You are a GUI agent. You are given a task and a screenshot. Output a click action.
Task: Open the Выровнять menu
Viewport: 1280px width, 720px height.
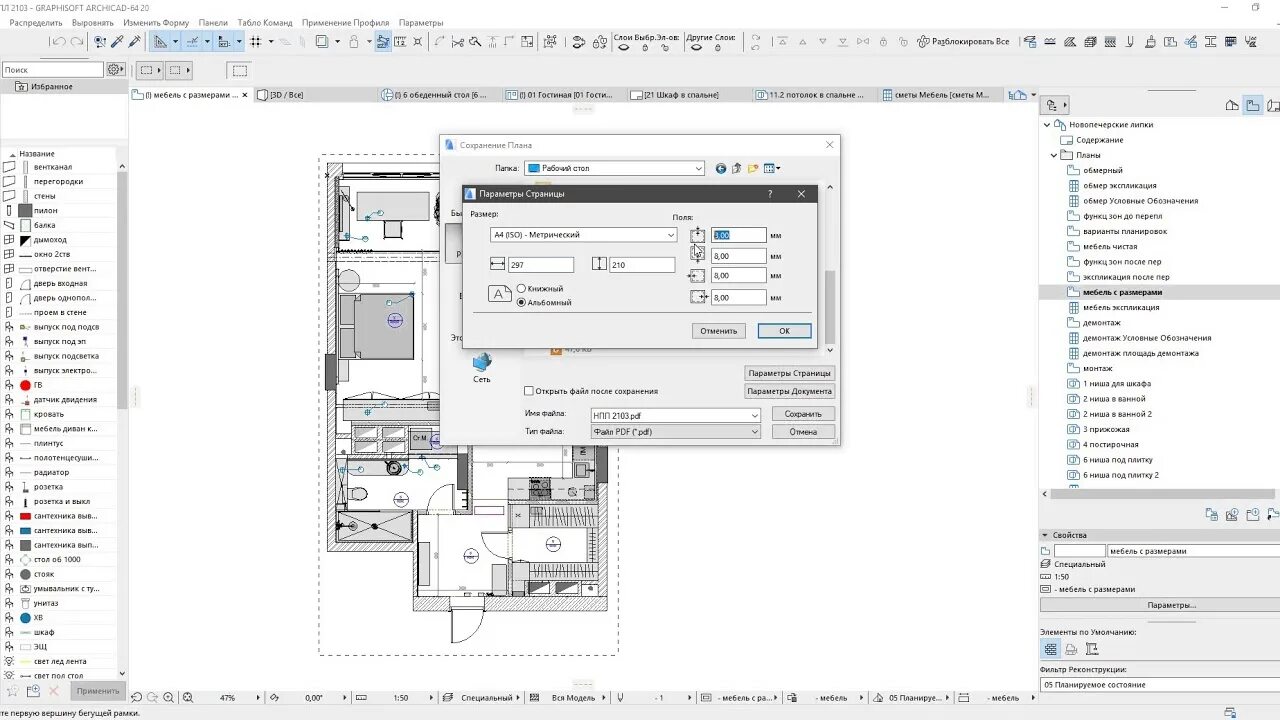point(93,23)
